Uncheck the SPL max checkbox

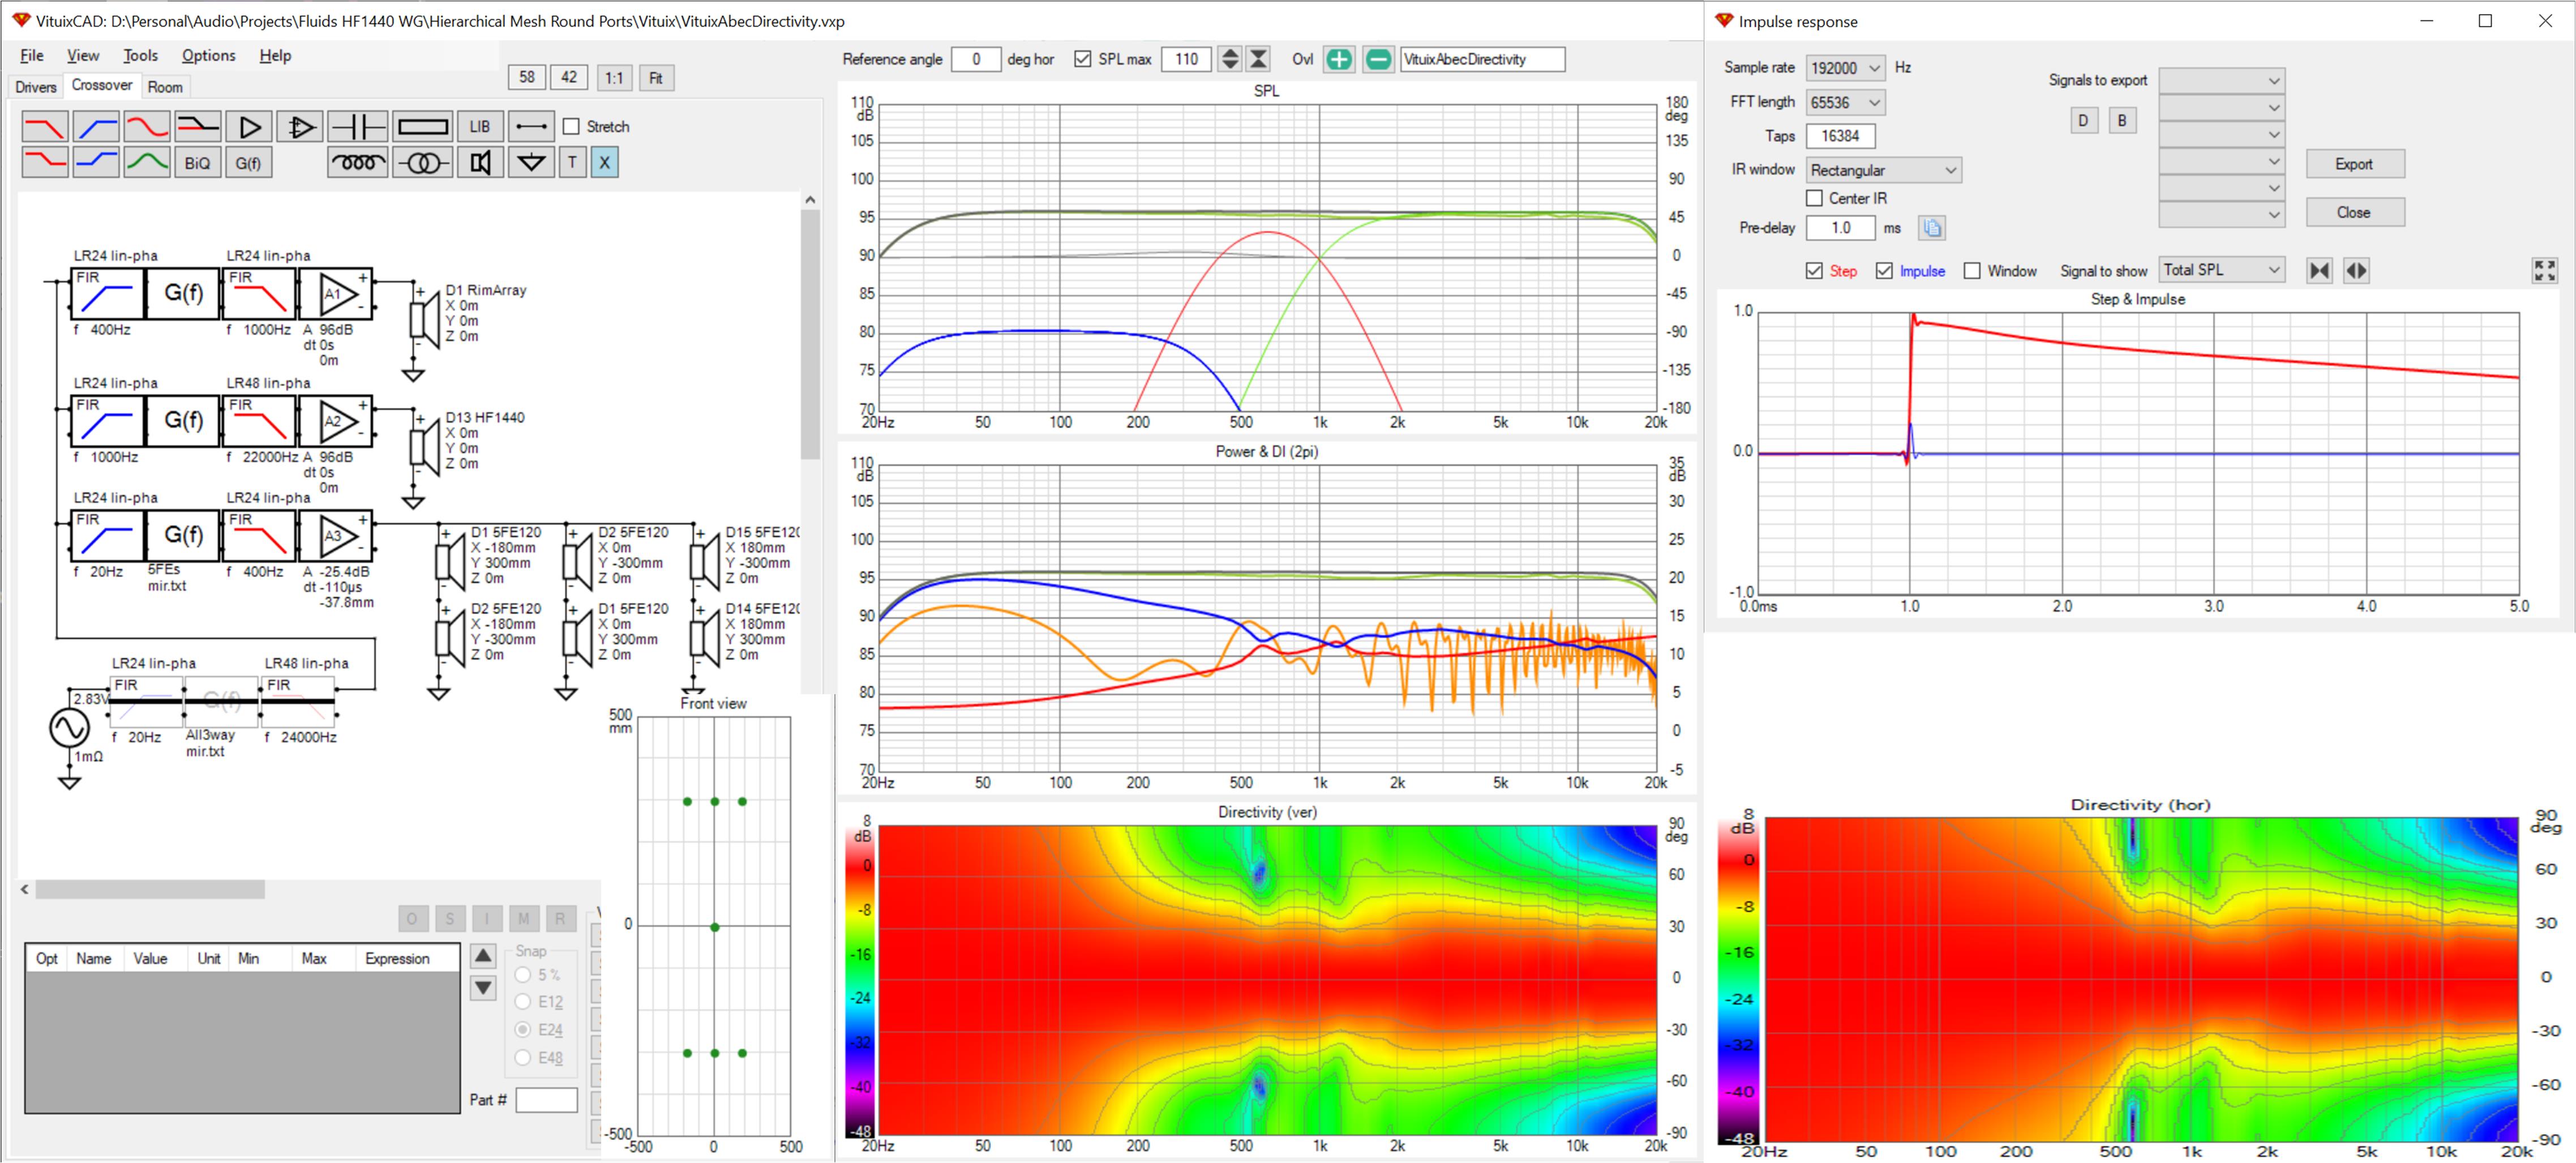[x=1083, y=59]
